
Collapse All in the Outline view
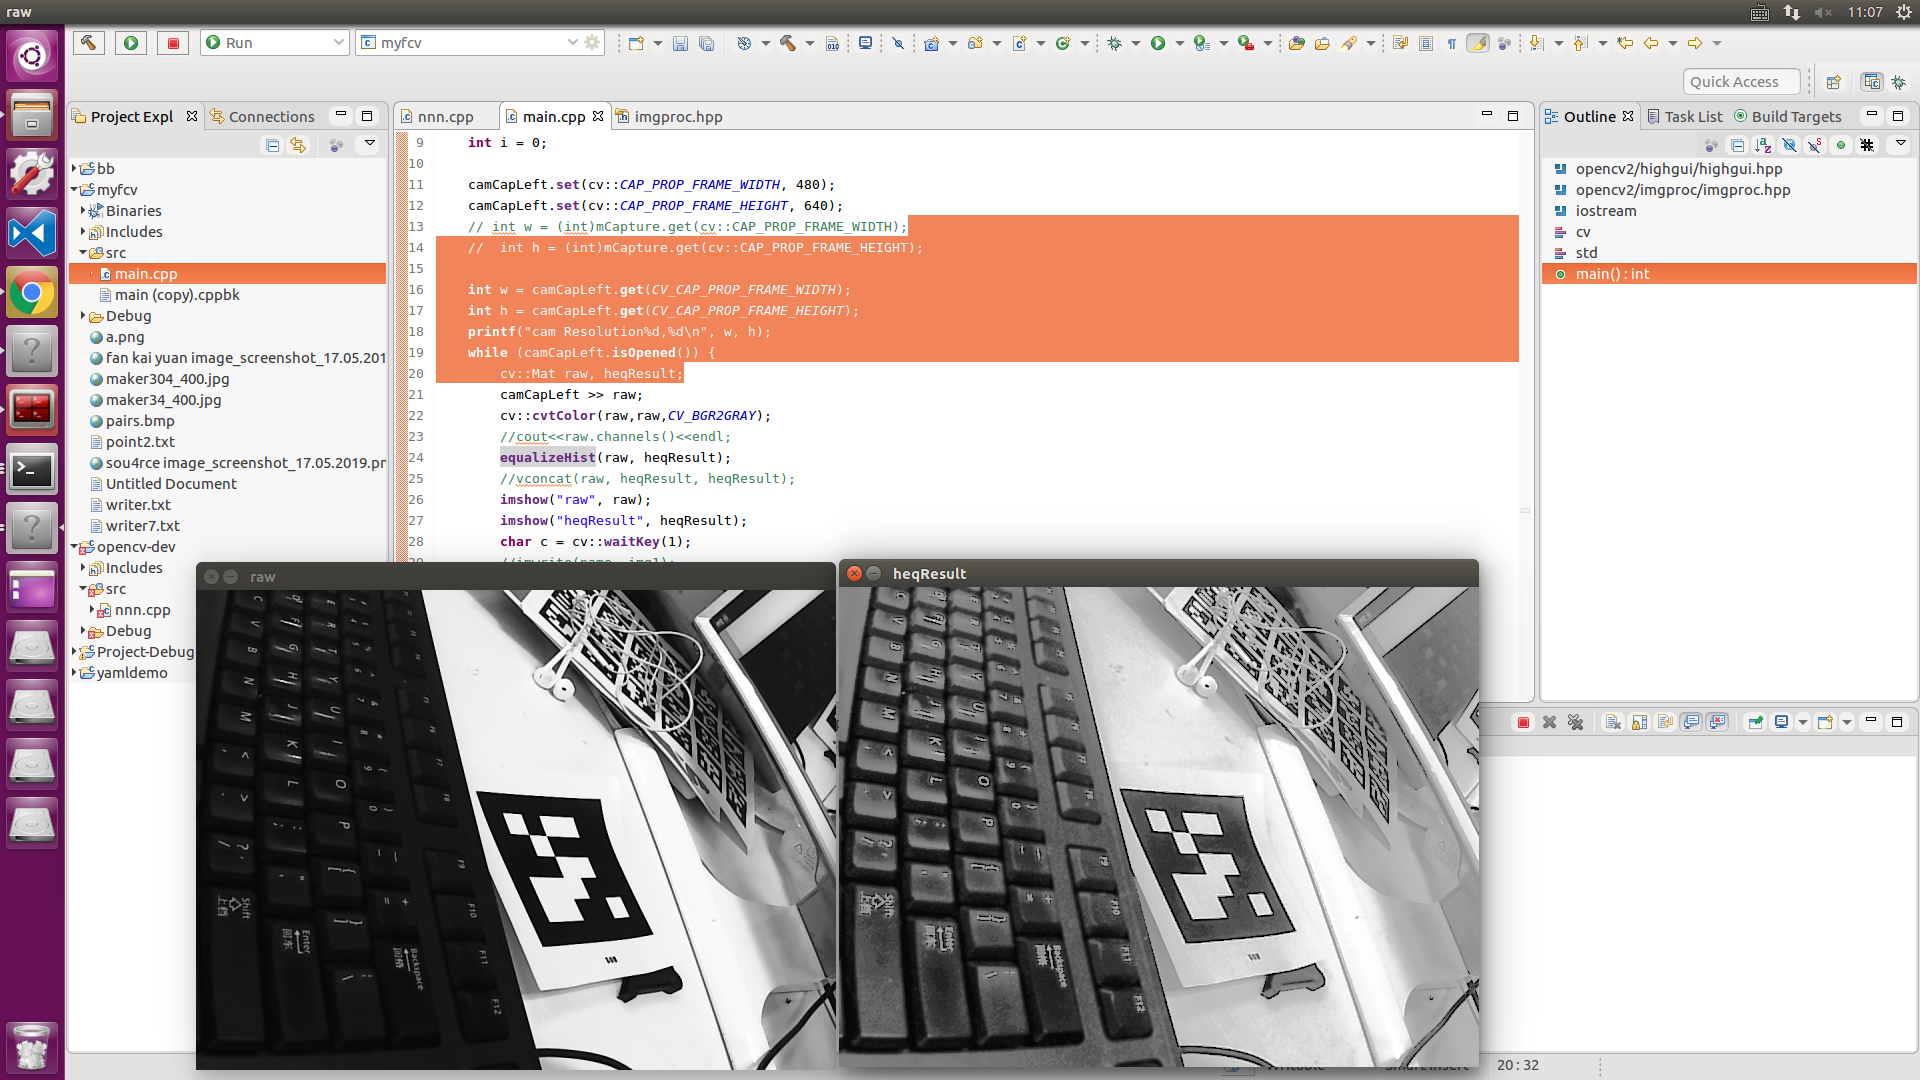(1737, 145)
